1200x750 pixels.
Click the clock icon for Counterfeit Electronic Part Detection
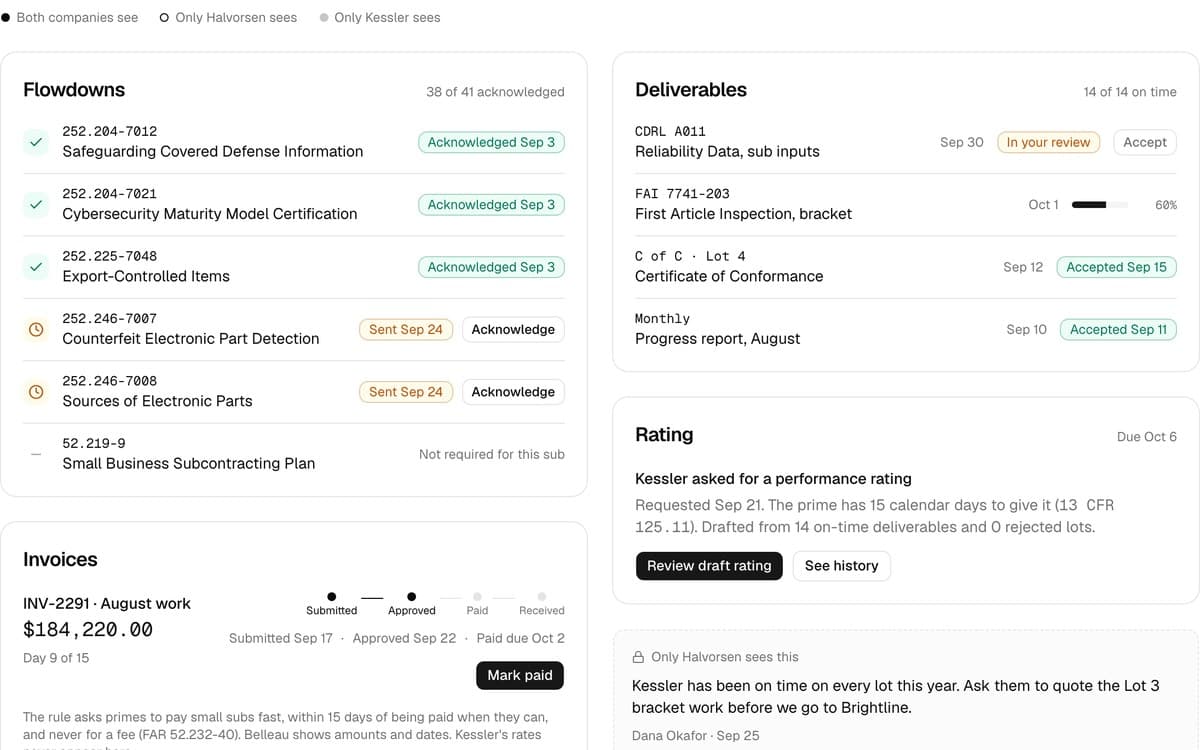point(36,329)
